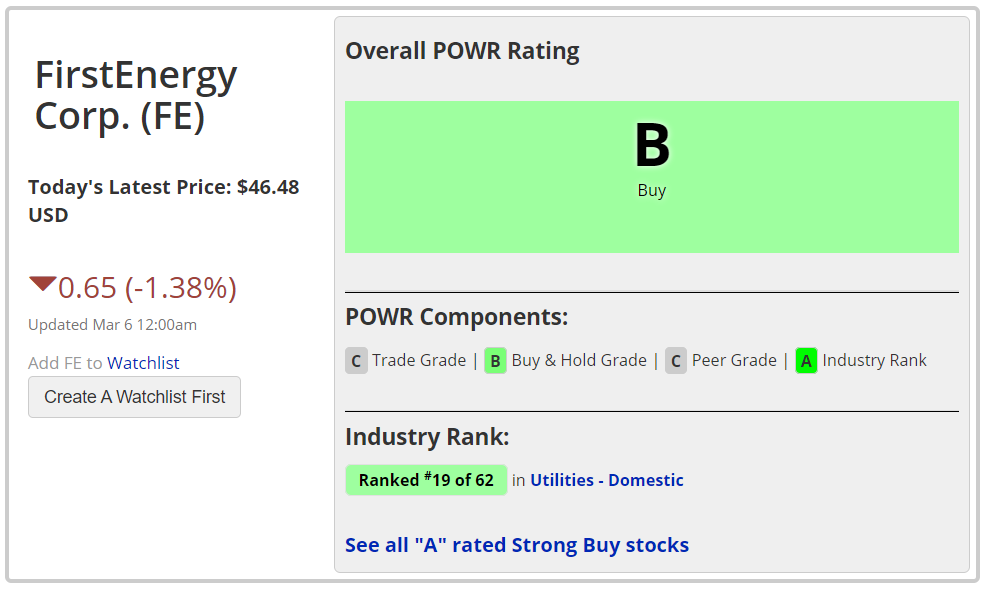Click the green B Buy & Hold badge

pos(495,360)
